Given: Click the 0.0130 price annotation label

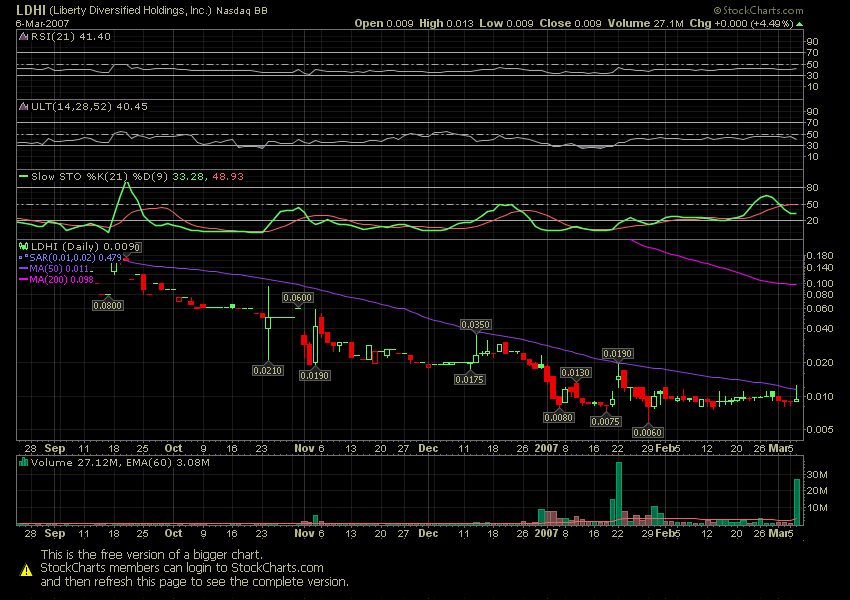Looking at the screenshot, I should click(x=576, y=373).
